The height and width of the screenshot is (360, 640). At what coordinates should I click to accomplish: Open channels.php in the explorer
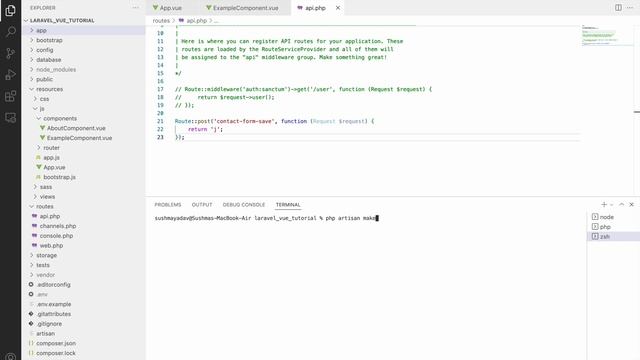coord(83,226)
